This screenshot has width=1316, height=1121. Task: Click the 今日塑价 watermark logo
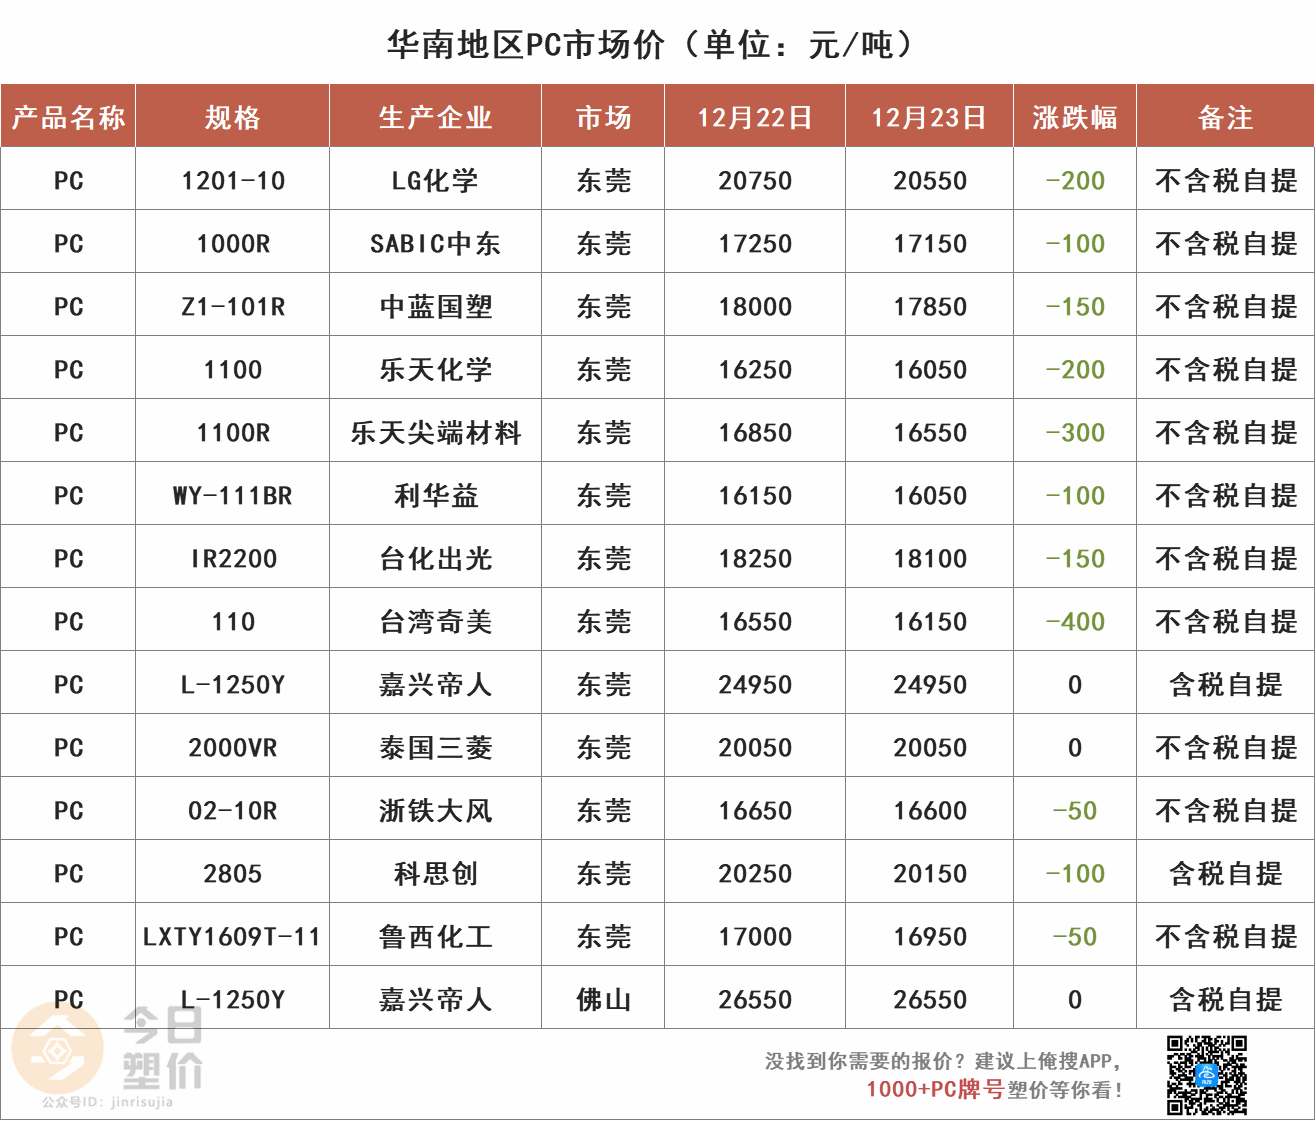[108, 1048]
